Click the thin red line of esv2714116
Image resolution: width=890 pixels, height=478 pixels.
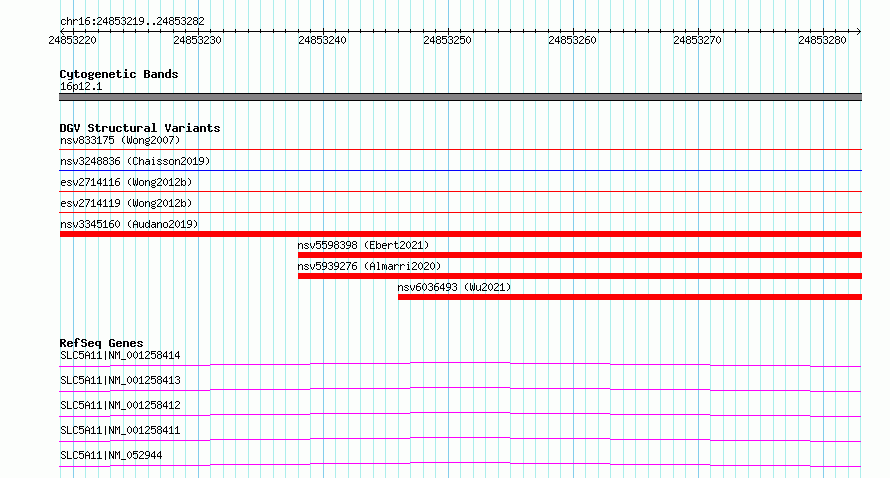460,191
